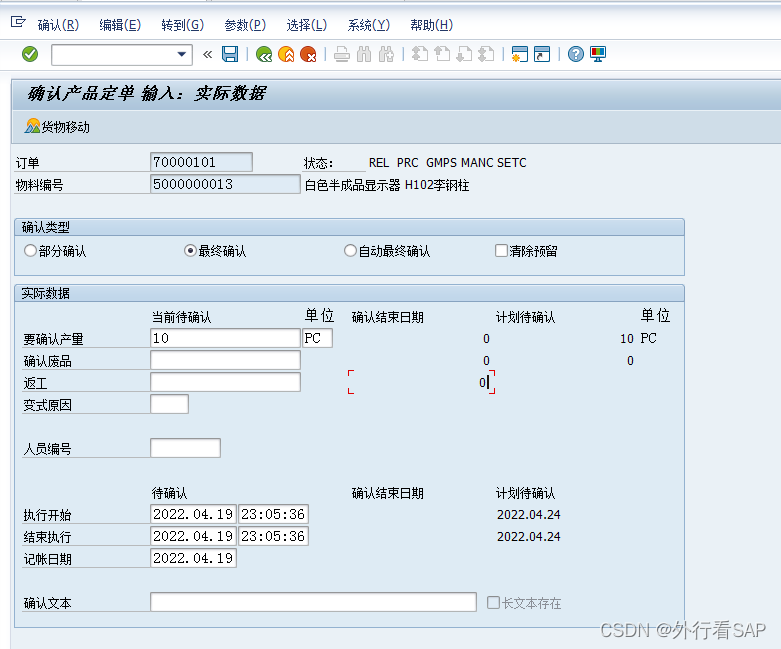781x649 pixels.
Task: Open Help with the question mark icon
Action: (x=575, y=54)
